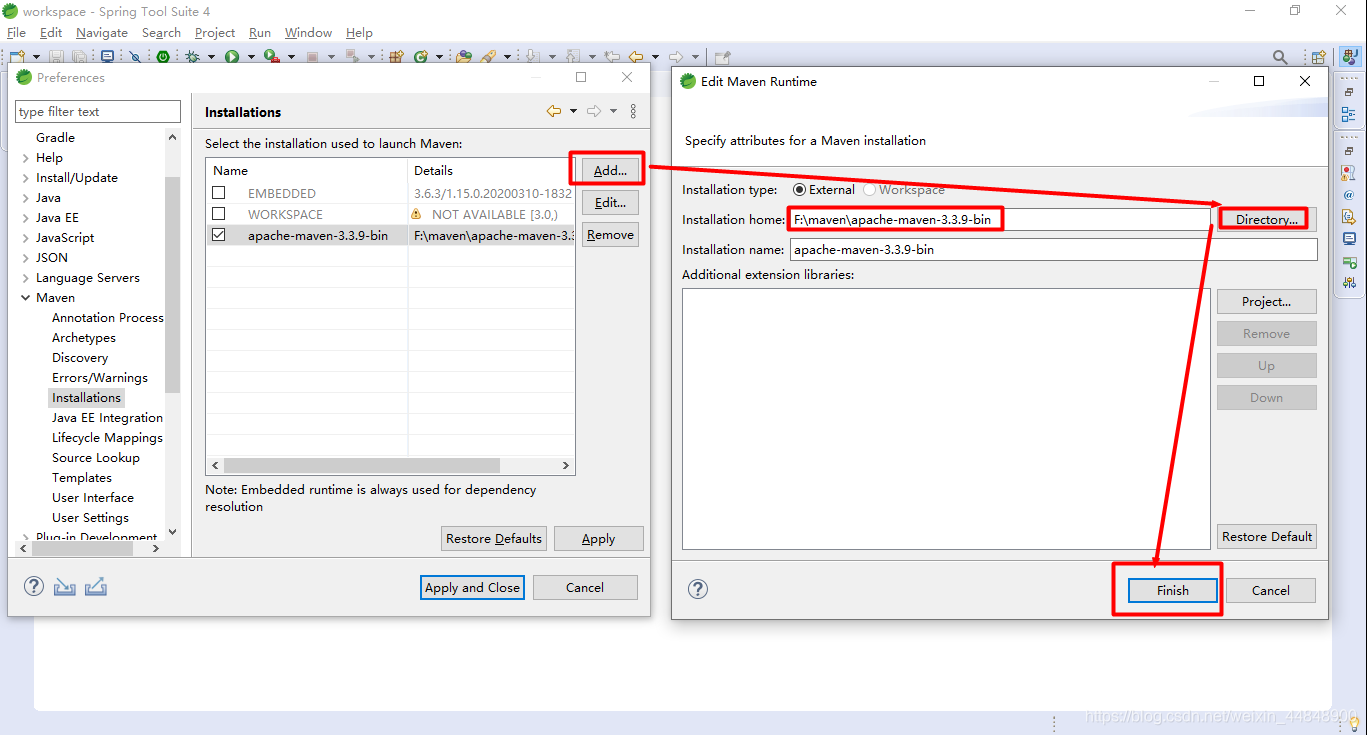Click the Installation name text field
This screenshot has height=735, width=1367.
pyautogui.click(x=1054, y=250)
